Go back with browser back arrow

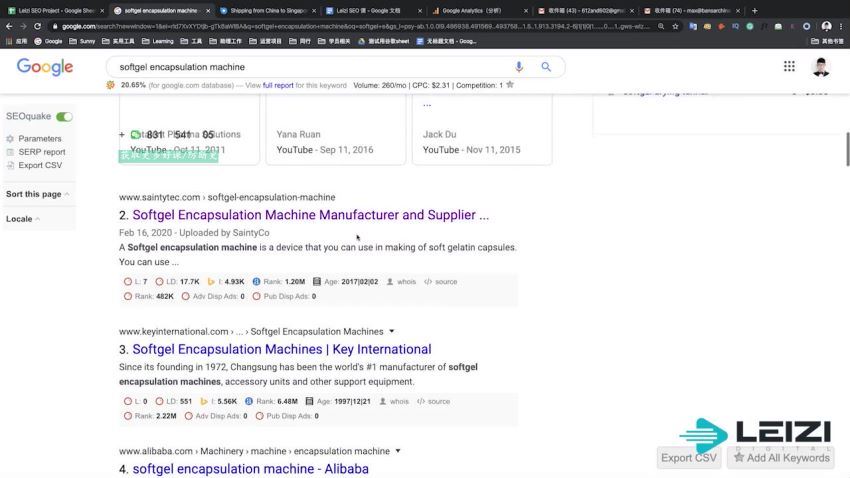[9, 26]
